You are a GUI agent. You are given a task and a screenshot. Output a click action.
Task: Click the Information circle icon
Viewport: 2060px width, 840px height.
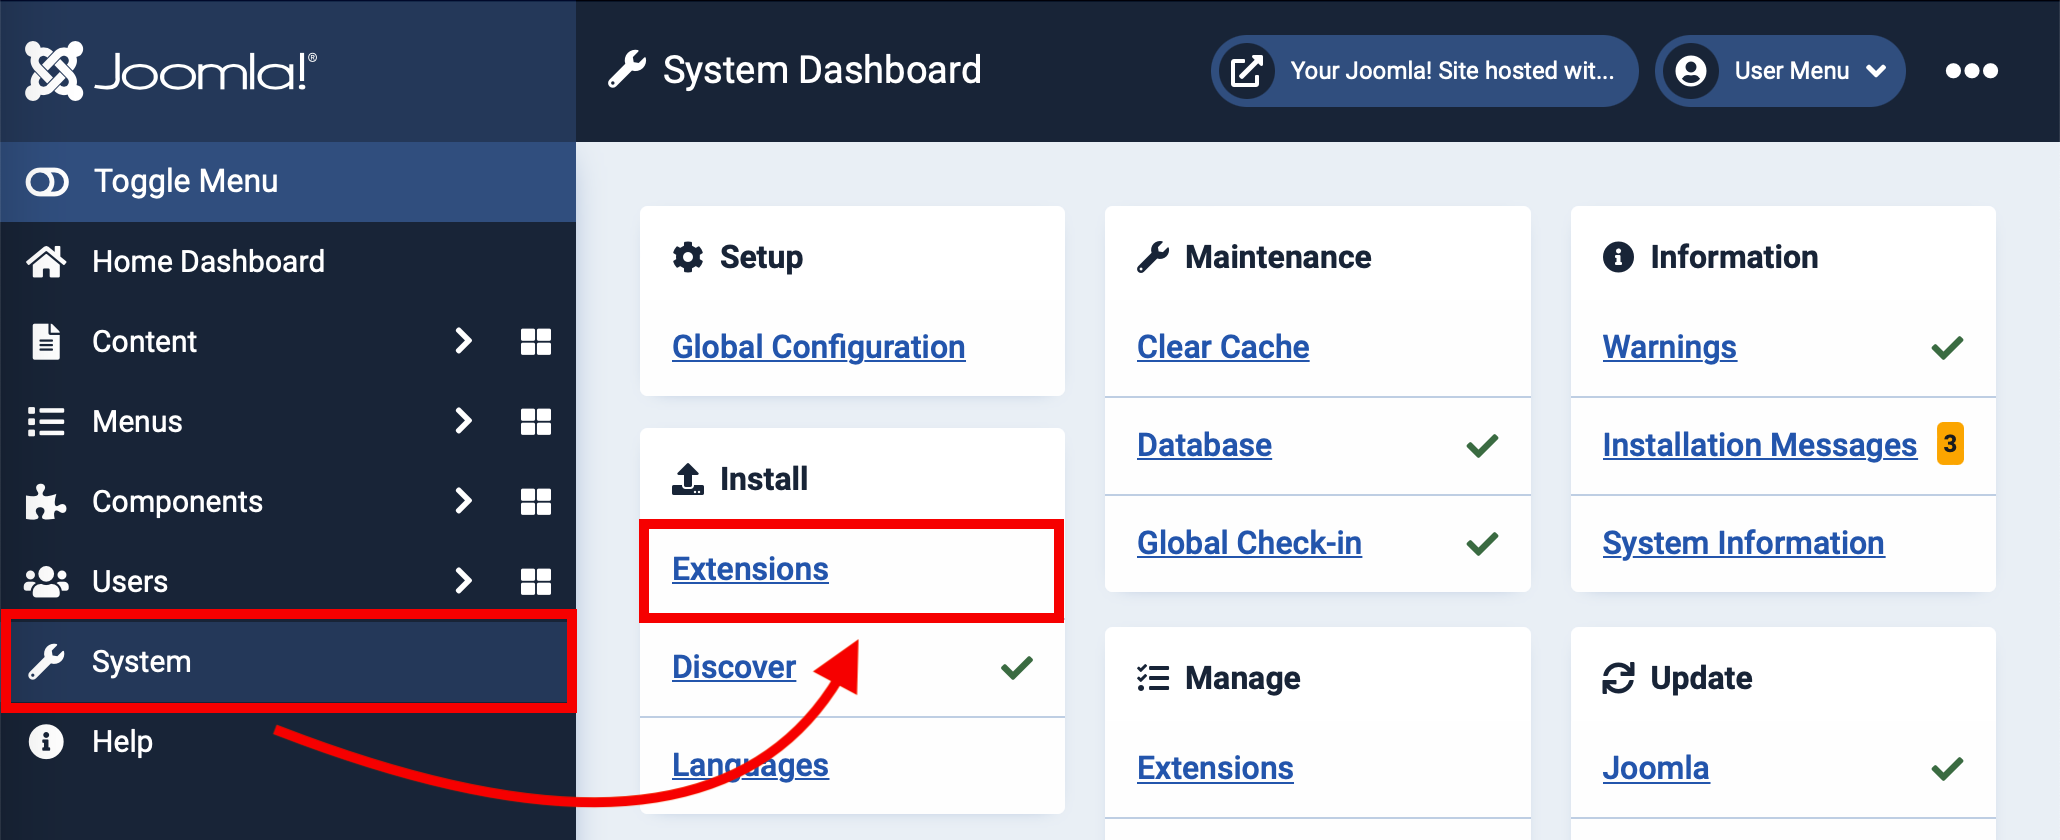pyautogui.click(x=1618, y=257)
